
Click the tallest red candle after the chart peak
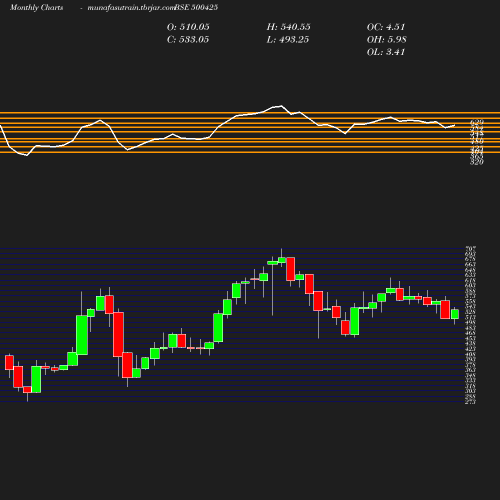[291, 269]
